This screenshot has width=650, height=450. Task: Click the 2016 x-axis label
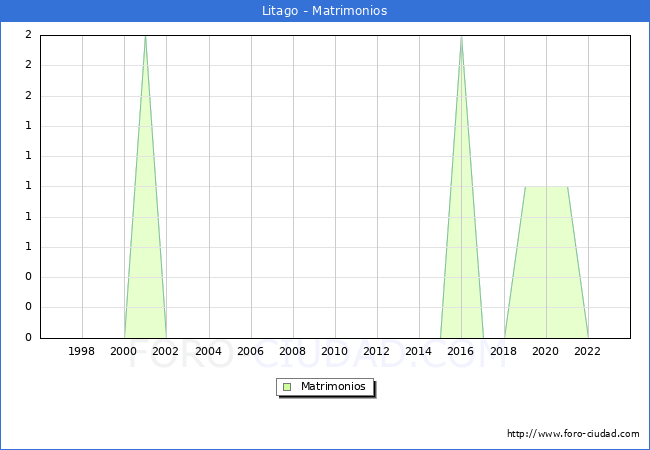click(x=461, y=351)
